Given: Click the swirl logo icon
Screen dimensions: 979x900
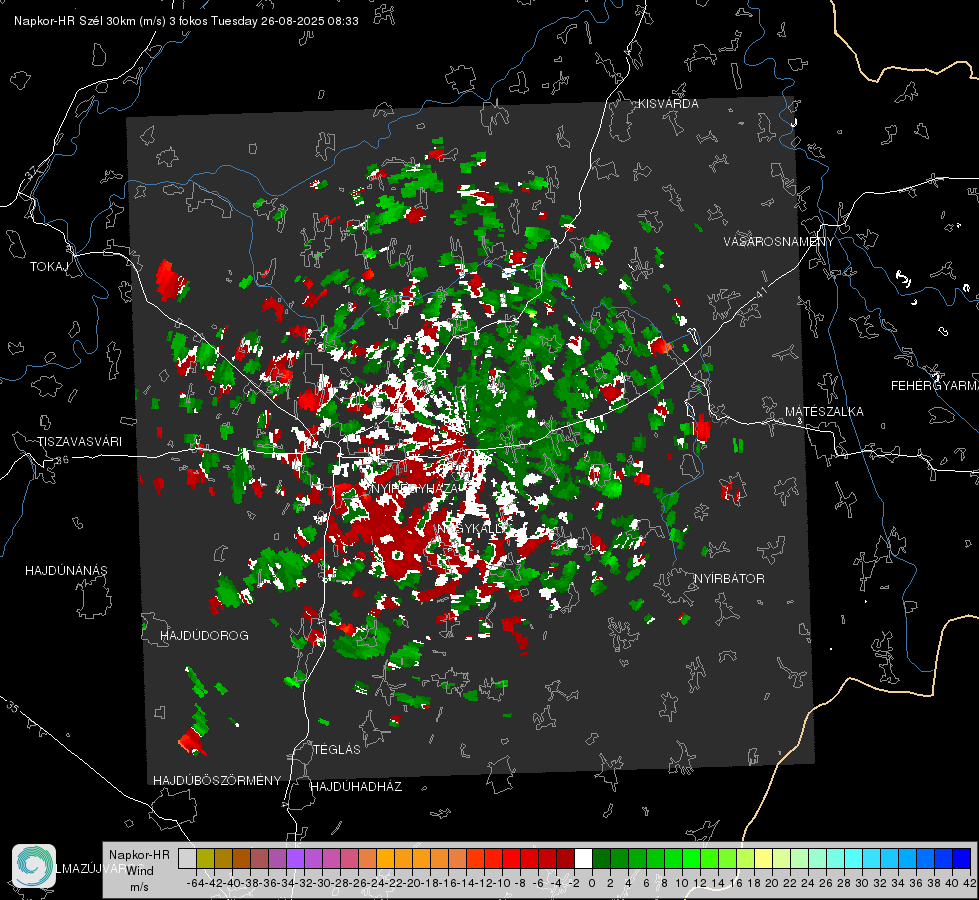Looking at the screenshot, I should 34,866.
